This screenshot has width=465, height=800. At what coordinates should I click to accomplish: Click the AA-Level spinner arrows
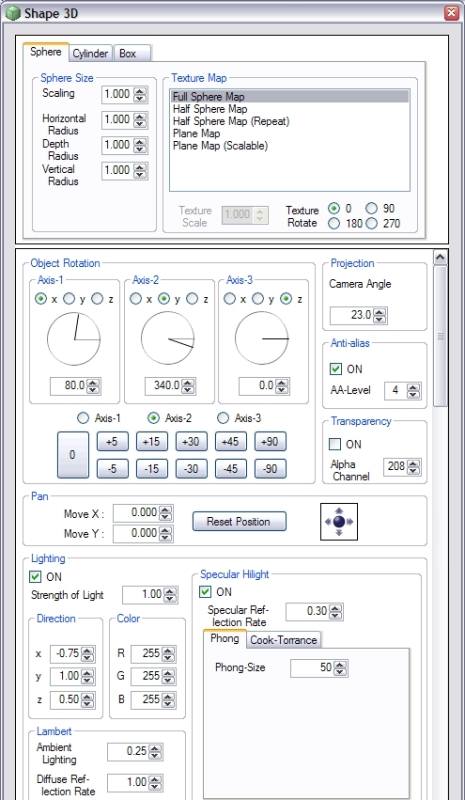pos(414,391)
